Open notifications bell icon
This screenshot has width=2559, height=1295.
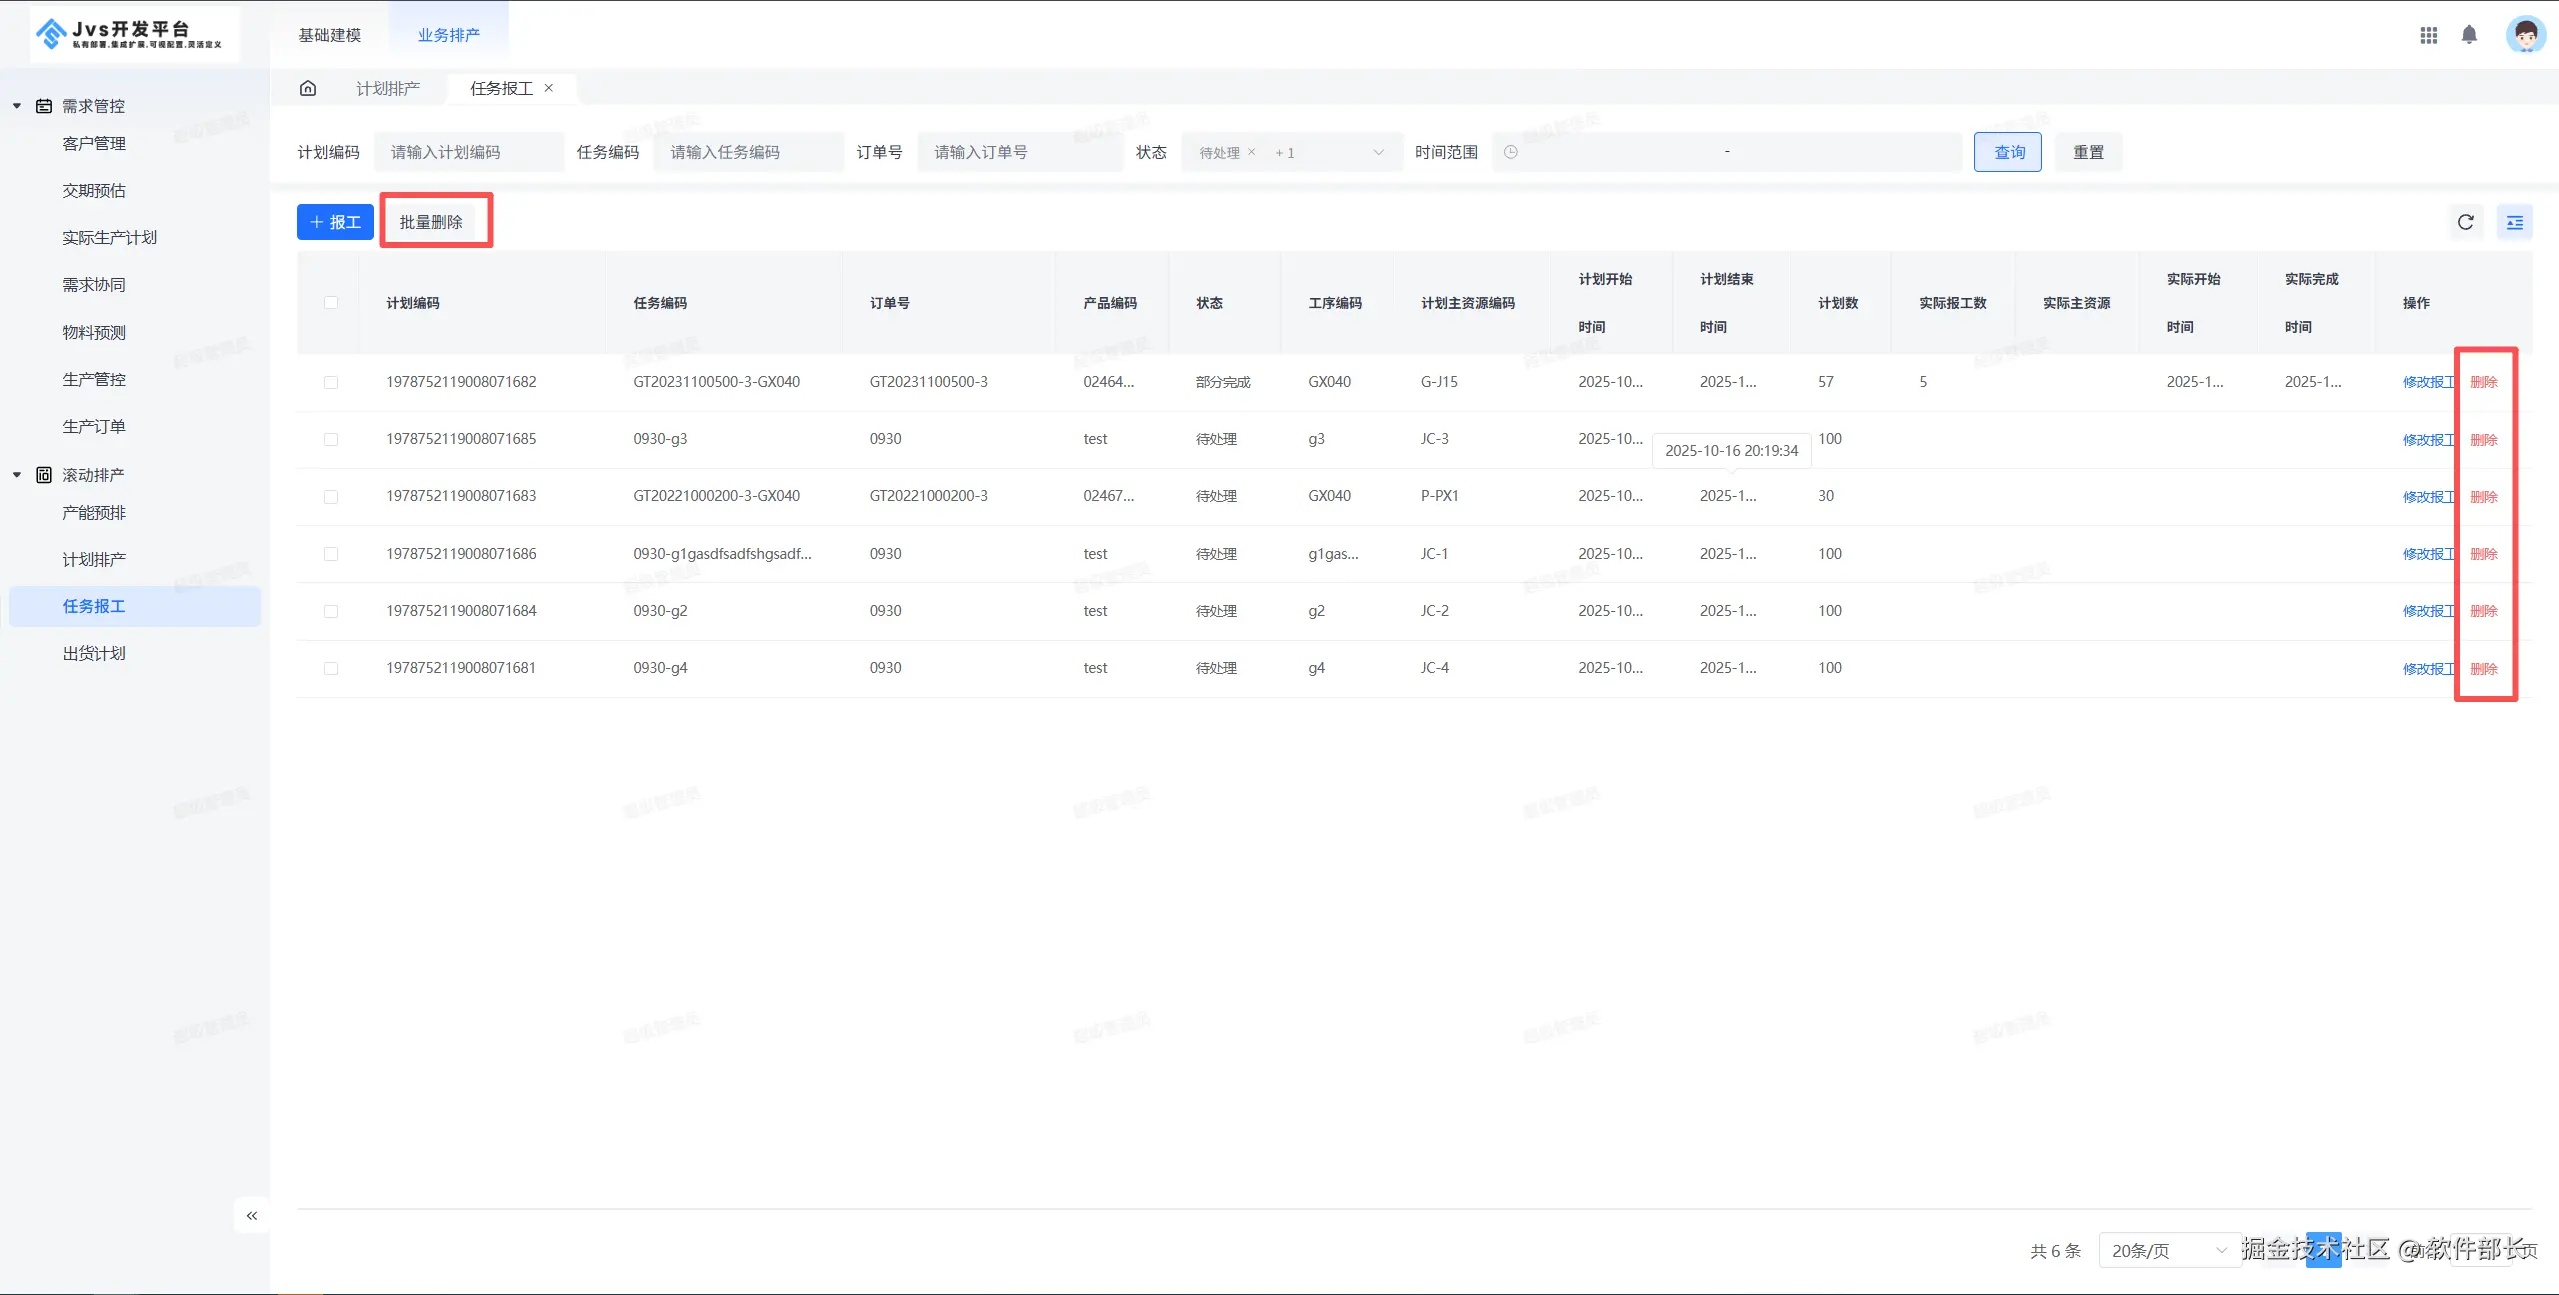[x=2469, y=35]
